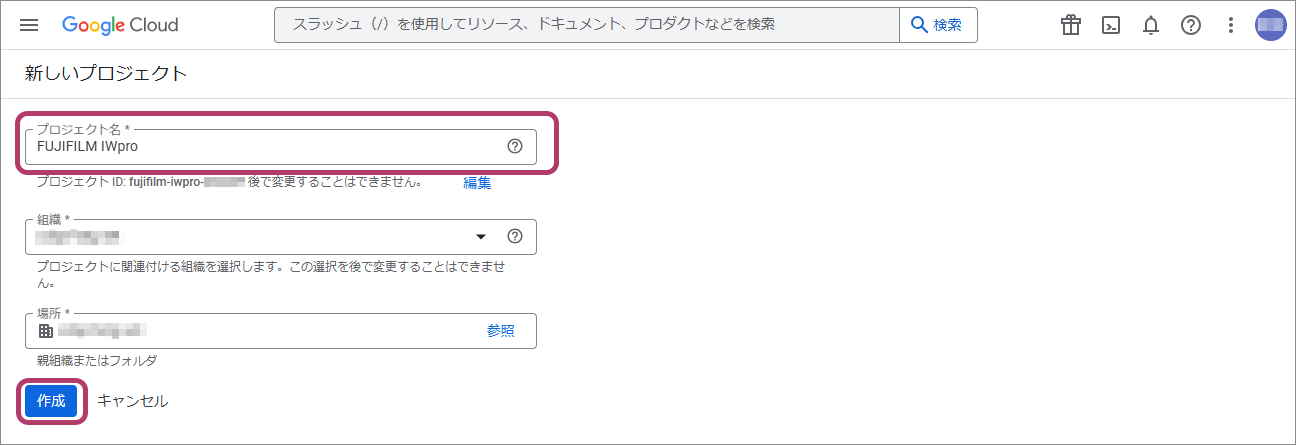
Task: Click the 参照 browse link
Action: click(501, 331)
